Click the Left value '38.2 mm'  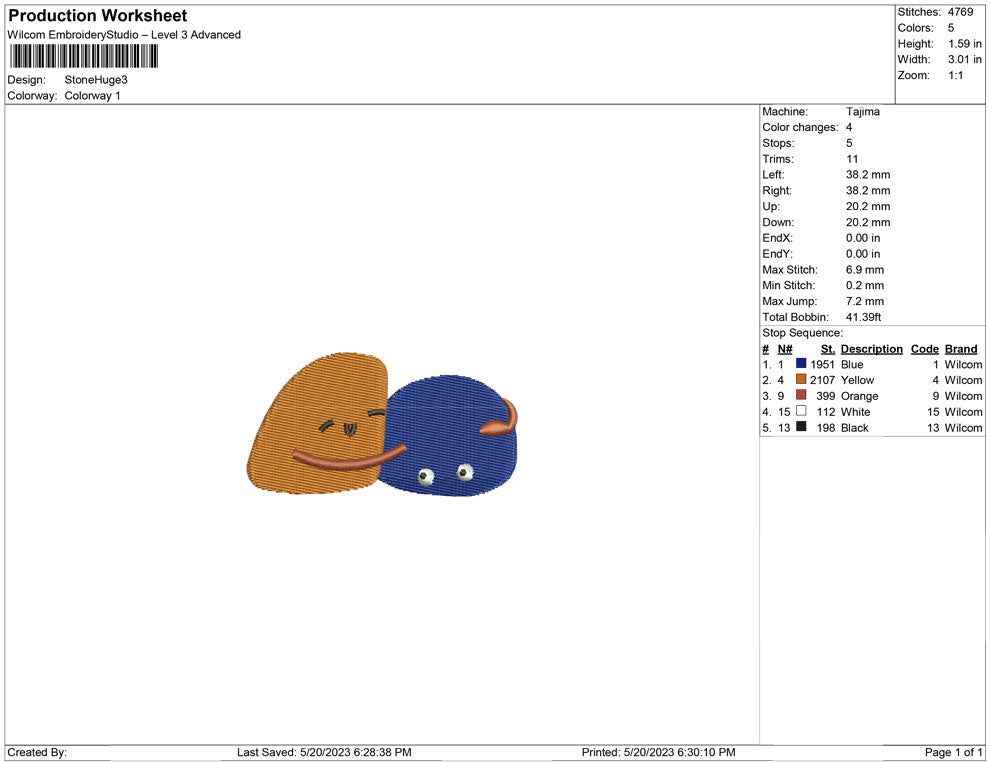pyautogui.click(x=868, y=175)
